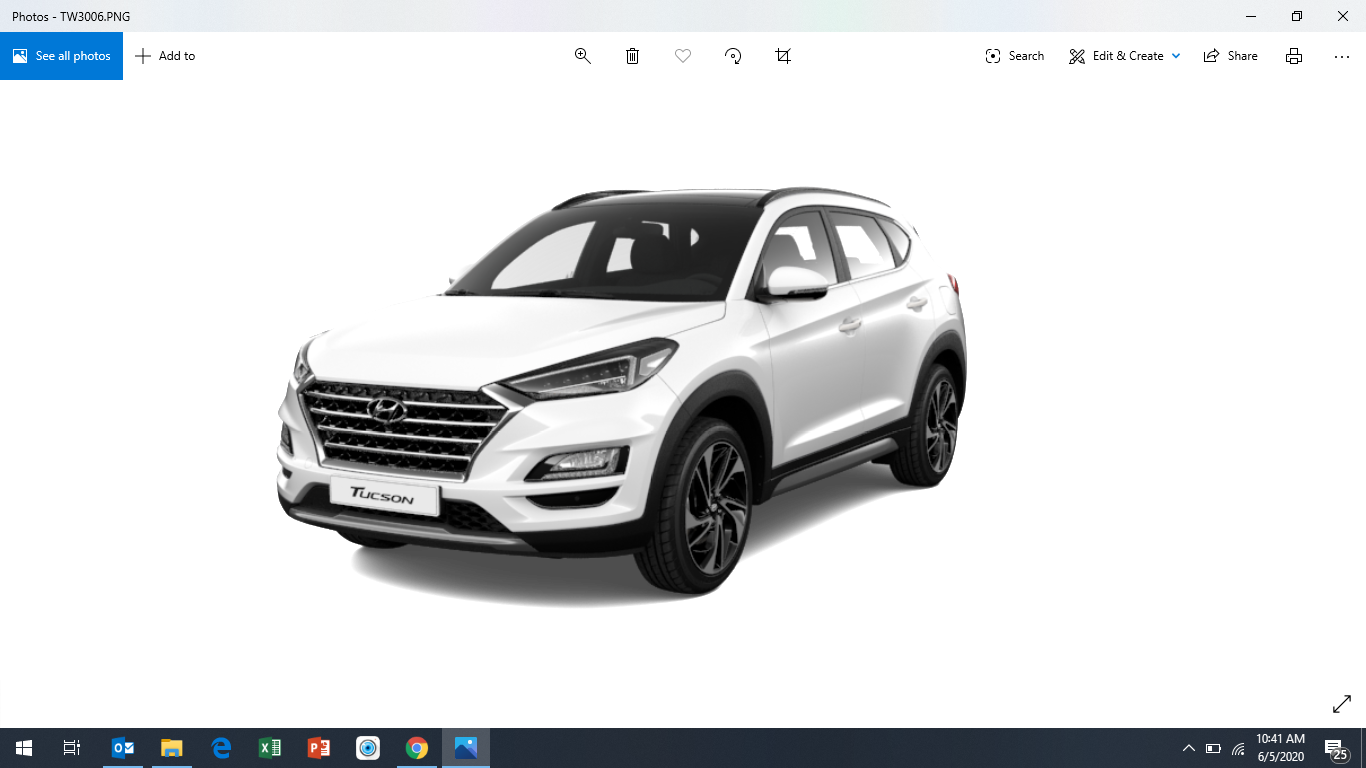Launch Outlook from the taskbar
The image size is (1366, 768).
(x=123, y=748)
